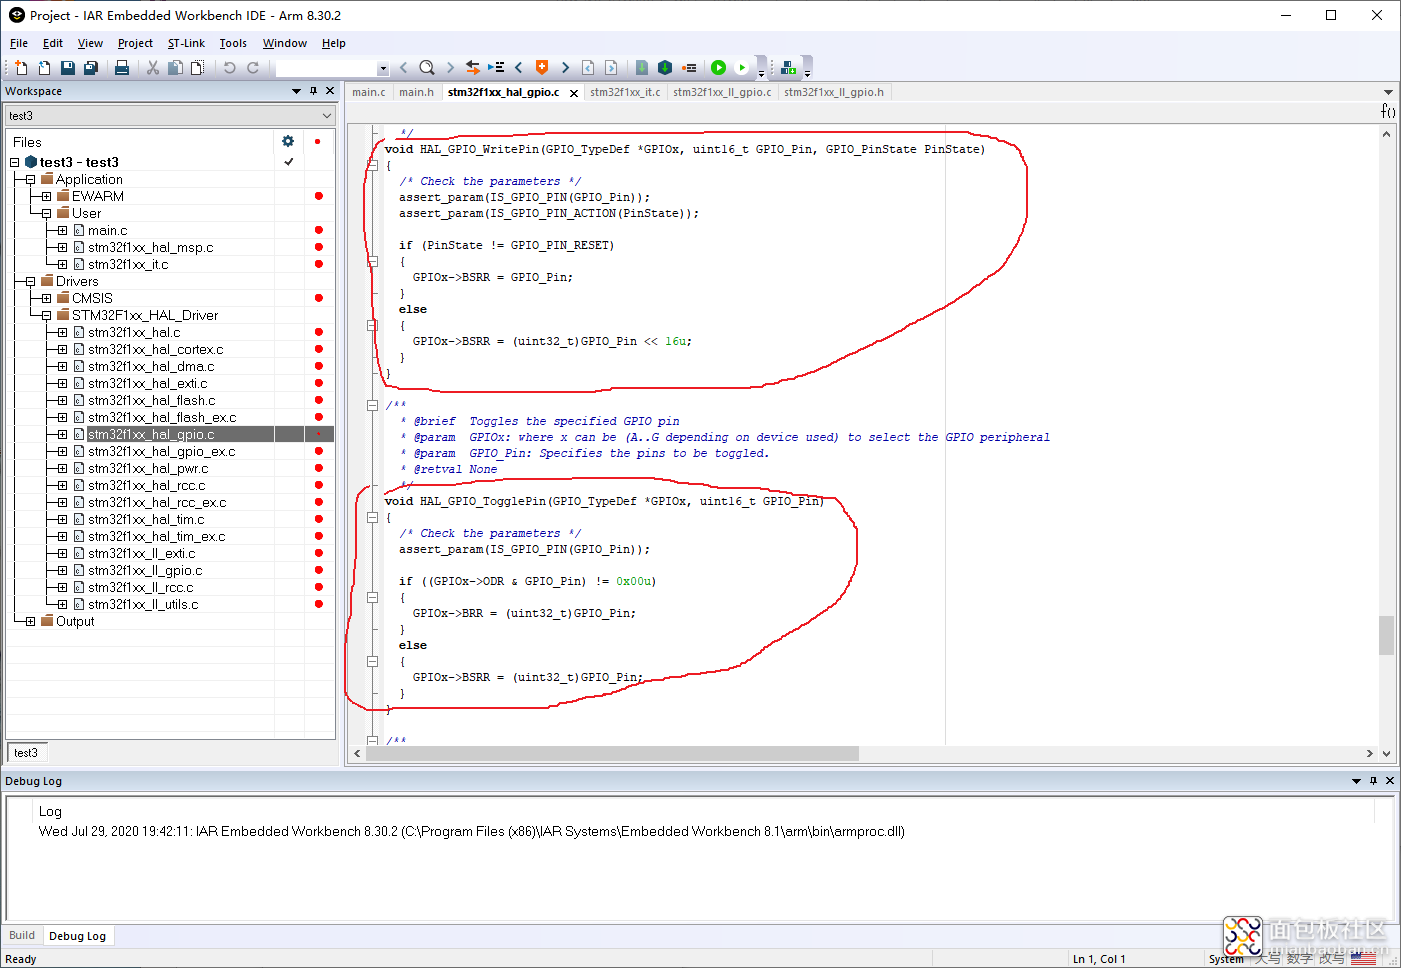
Task: Open the function list f() button
Action: (x=1388, y=110)
